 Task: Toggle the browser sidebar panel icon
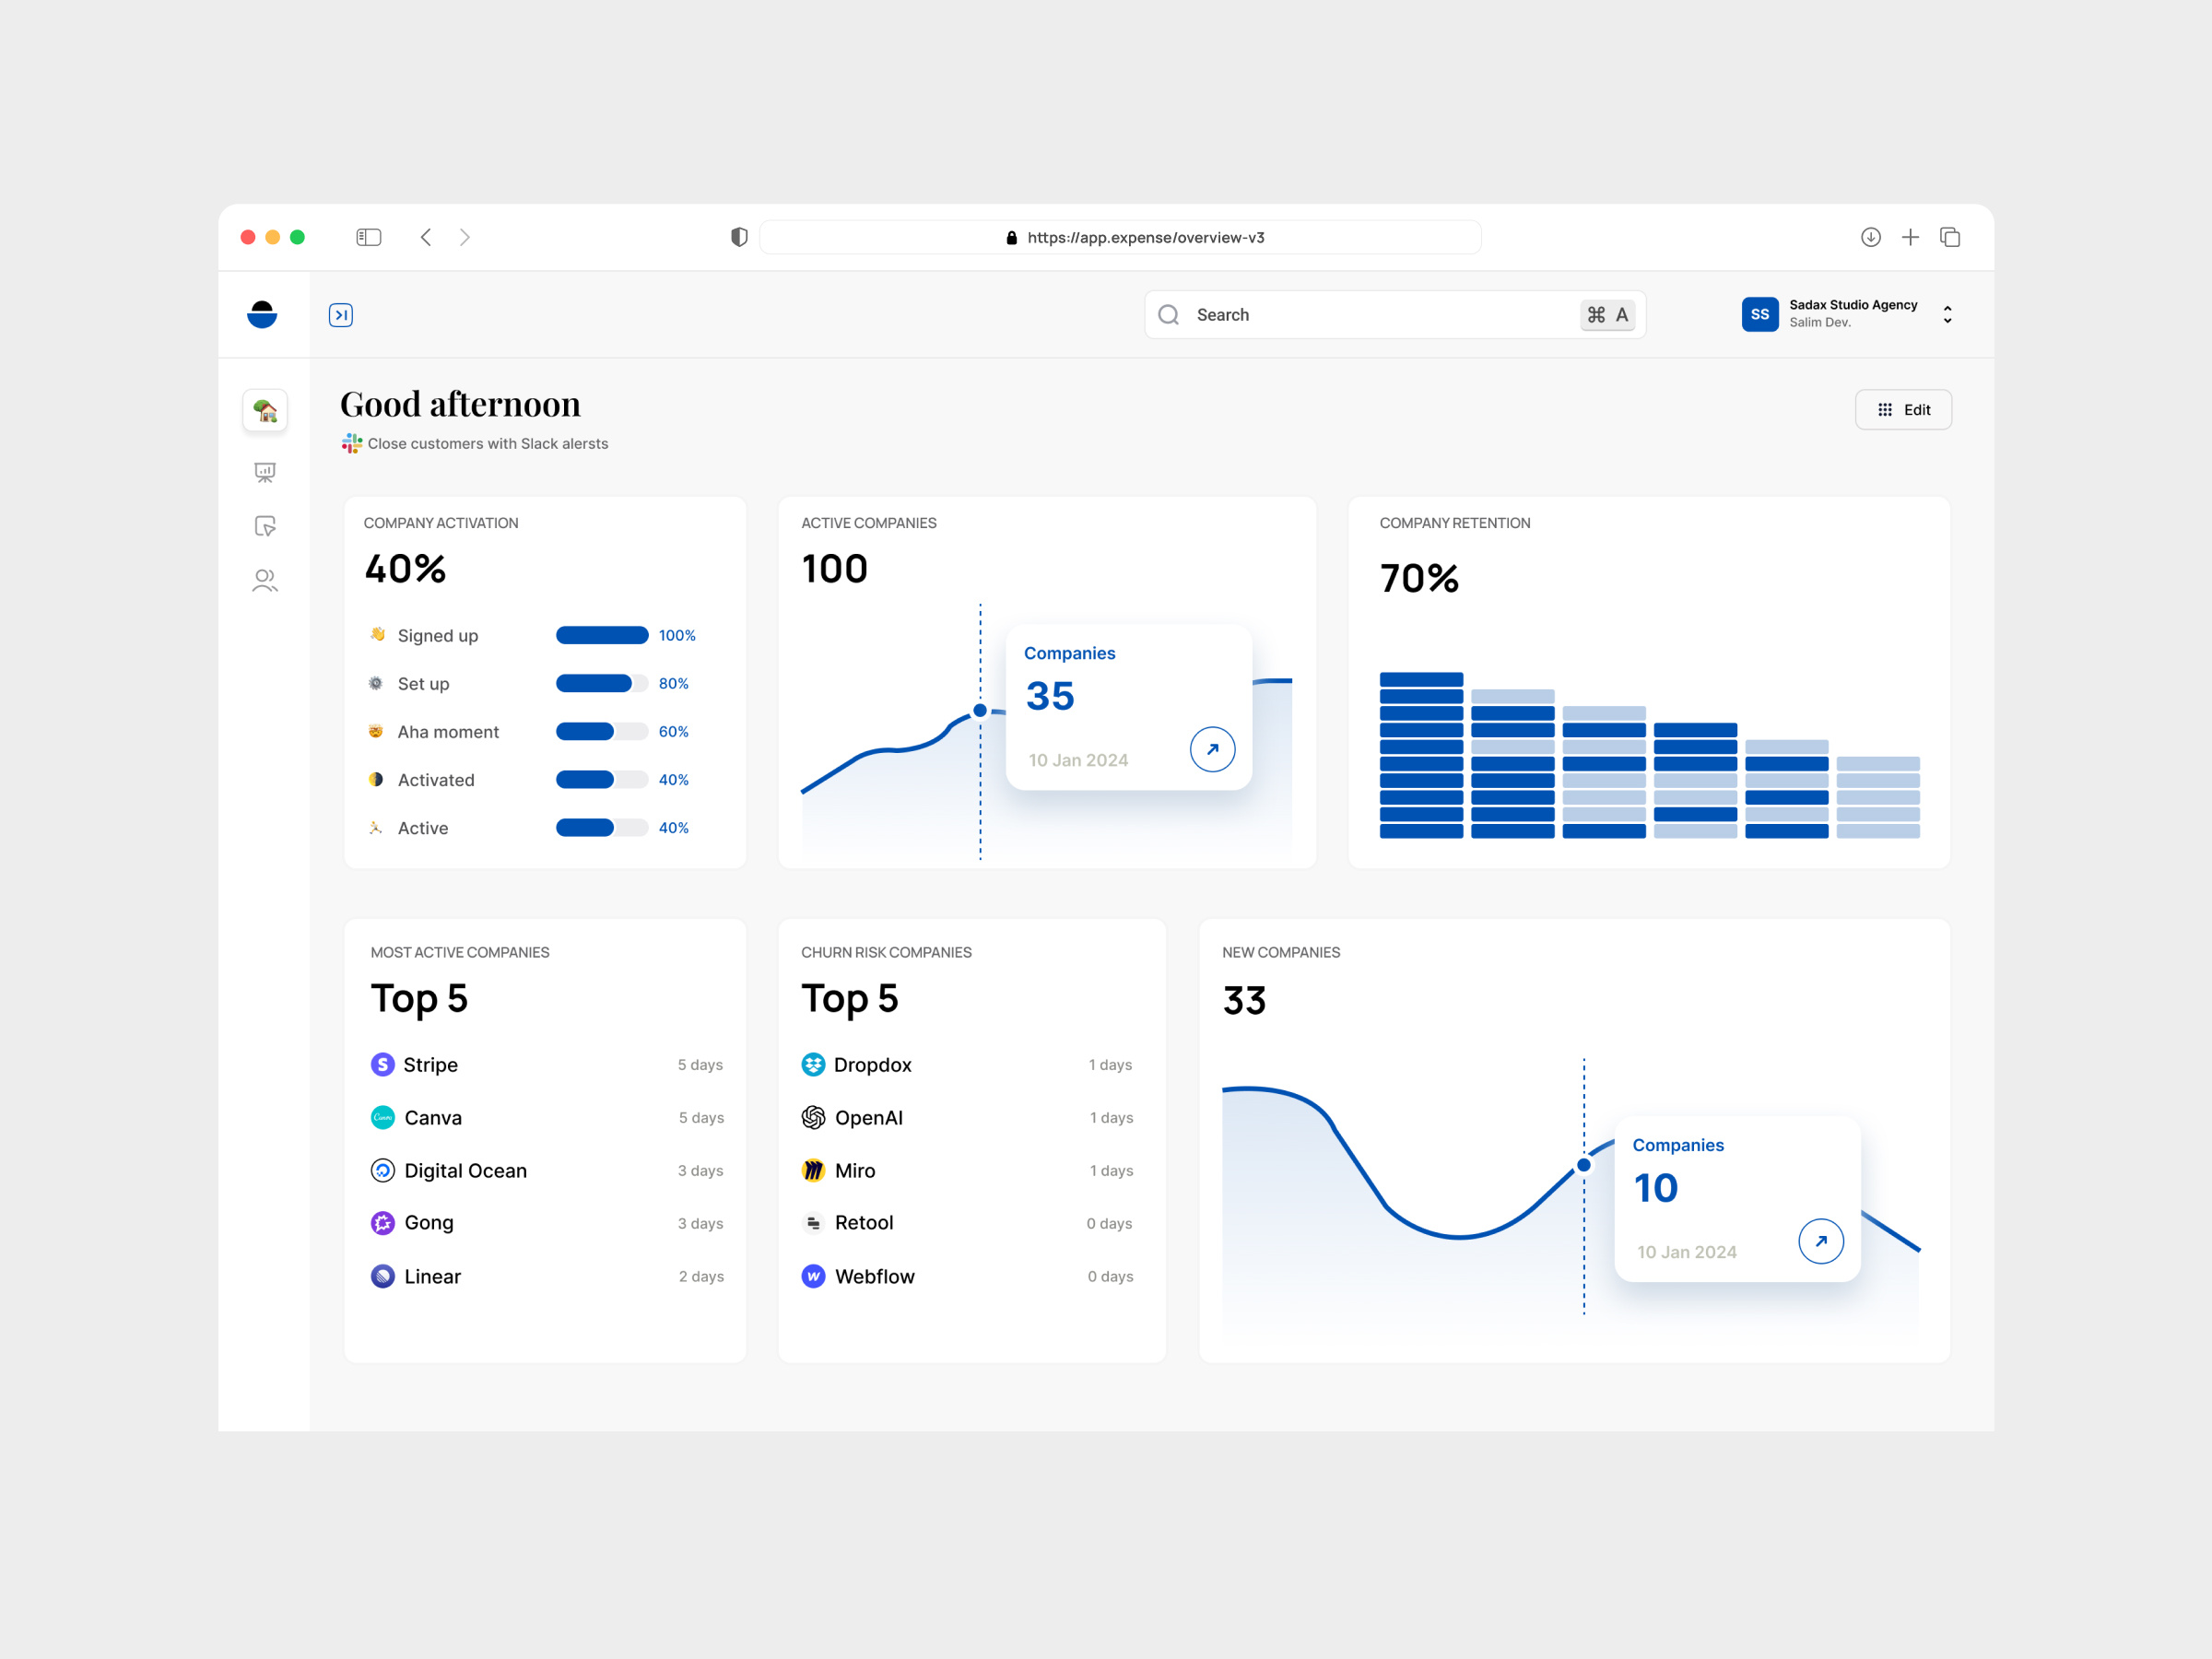pyautogui.click(x=368, y=236)
